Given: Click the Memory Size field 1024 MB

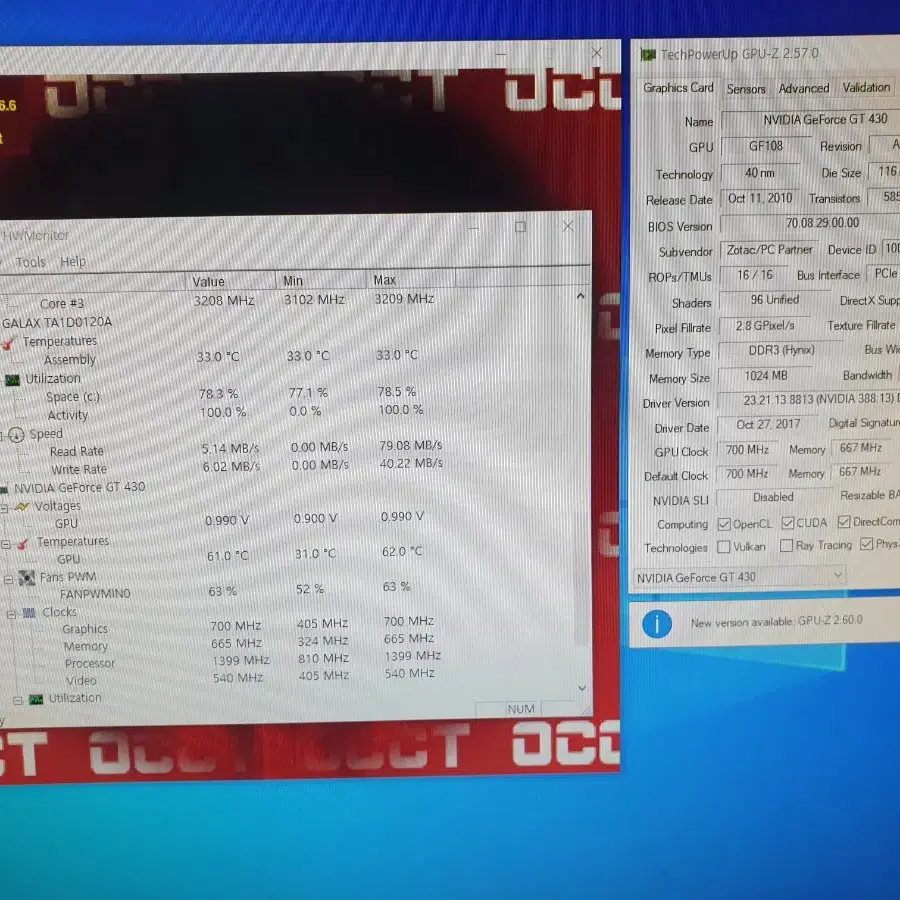Looking at the screenshot, I should click(x=766, y=376).
